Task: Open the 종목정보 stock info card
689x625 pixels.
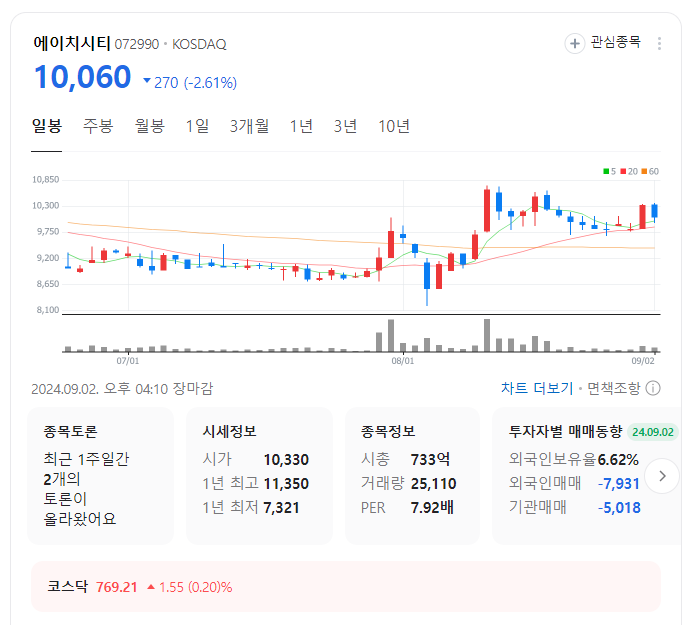Action: [412, 476]
